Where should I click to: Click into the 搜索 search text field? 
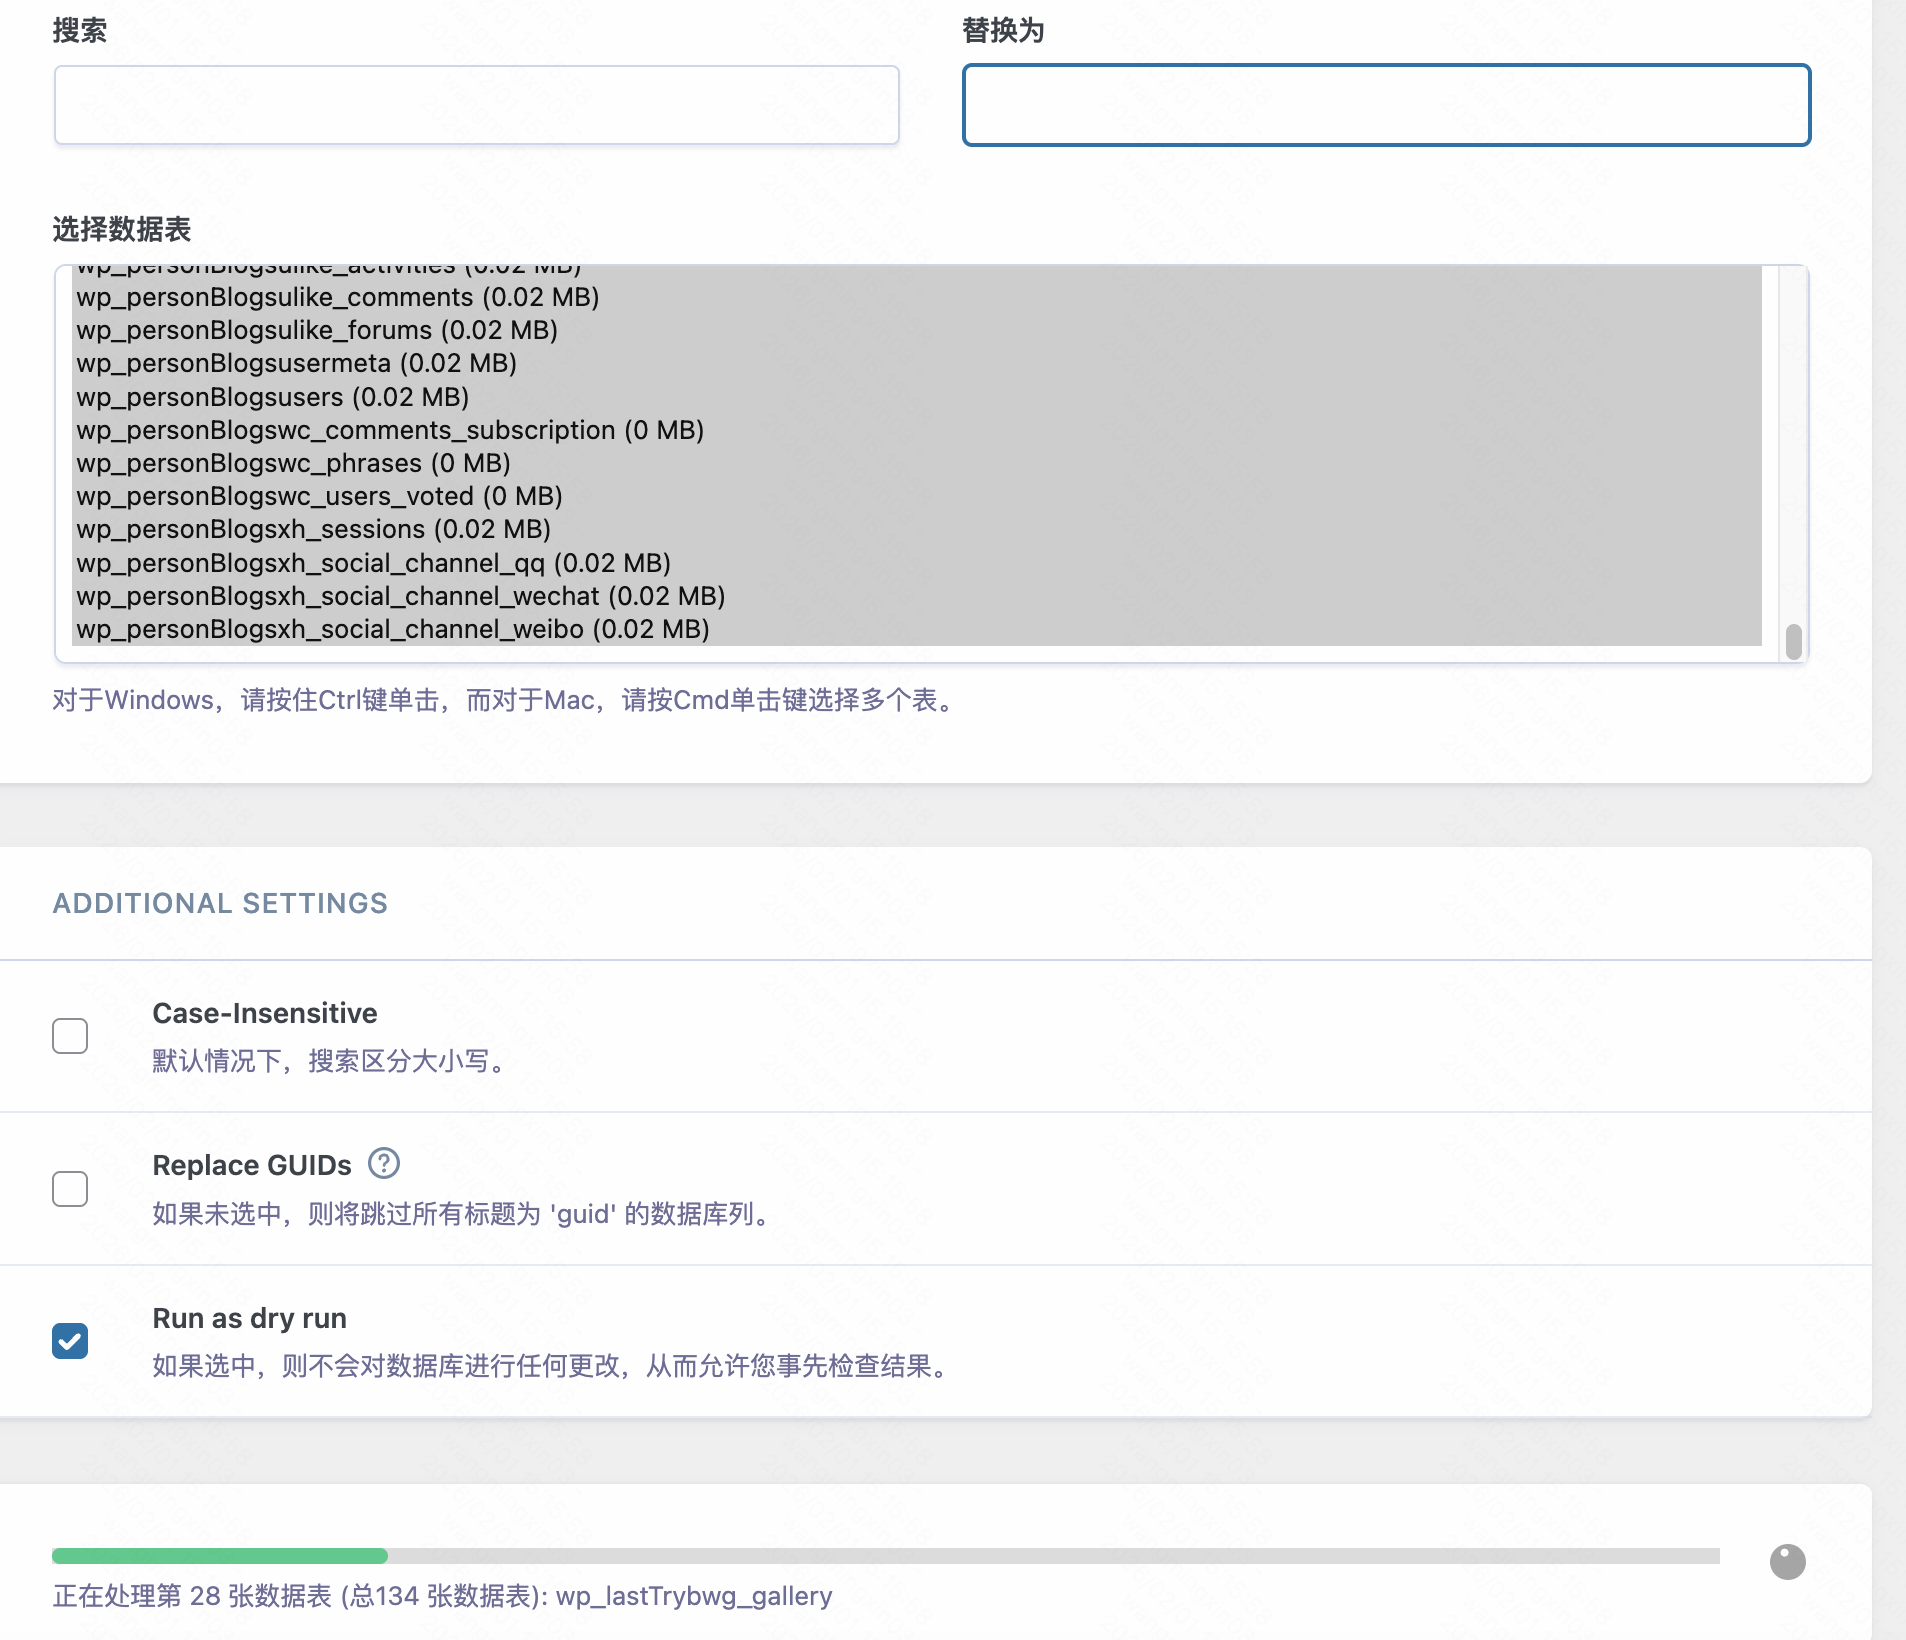pyautogui.click(x=476, y=105)
